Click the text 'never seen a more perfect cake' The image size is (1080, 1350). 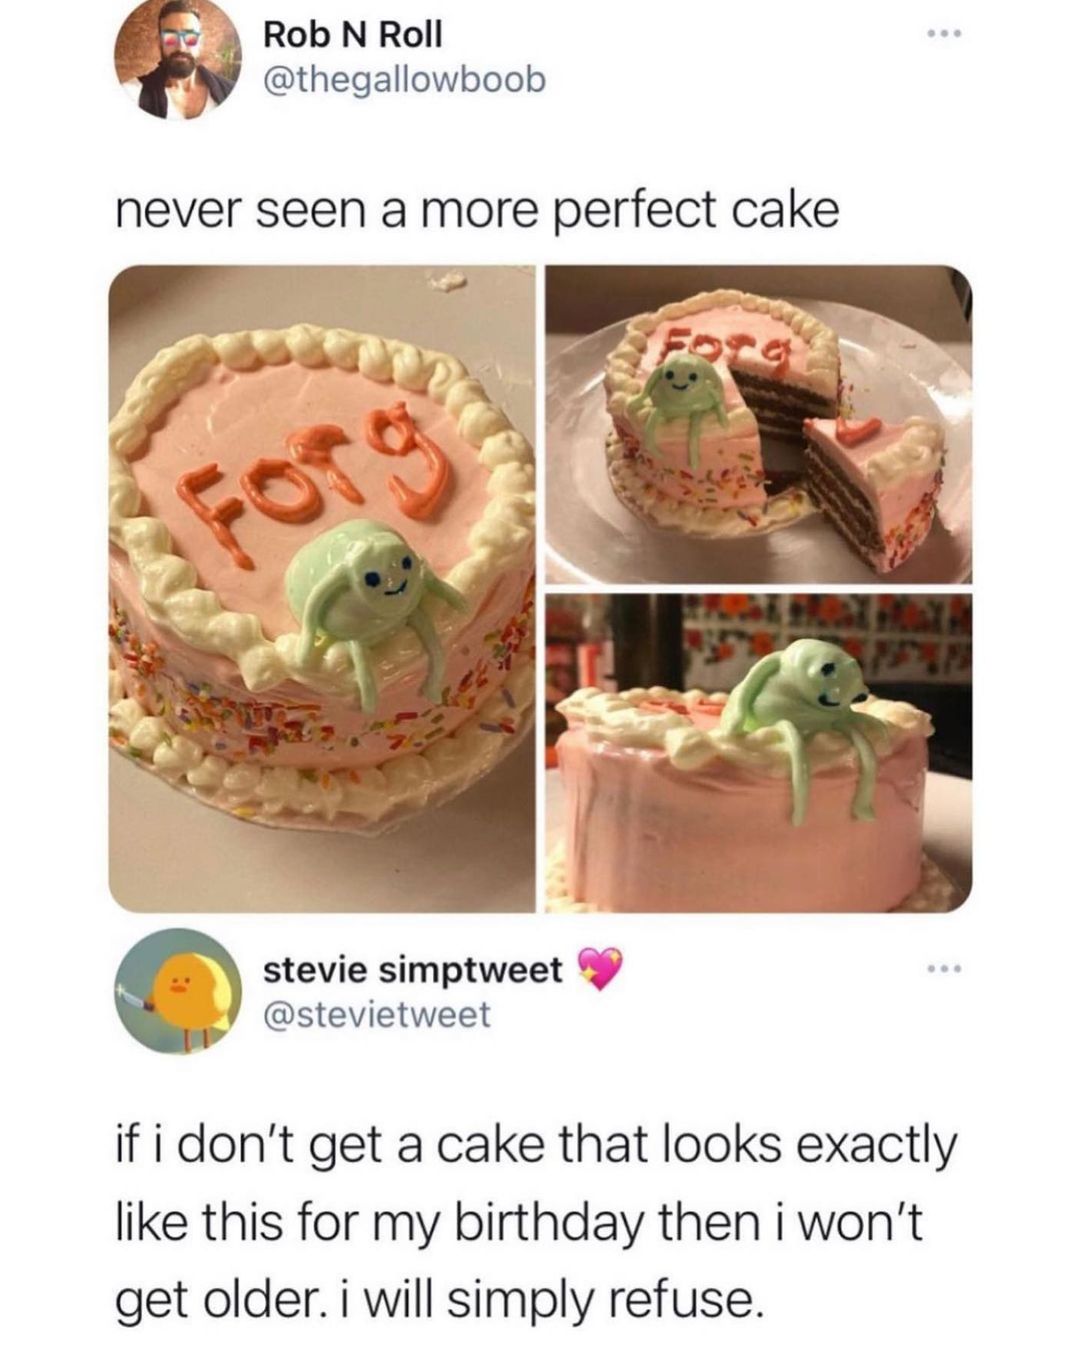click(x=478, y=210)
